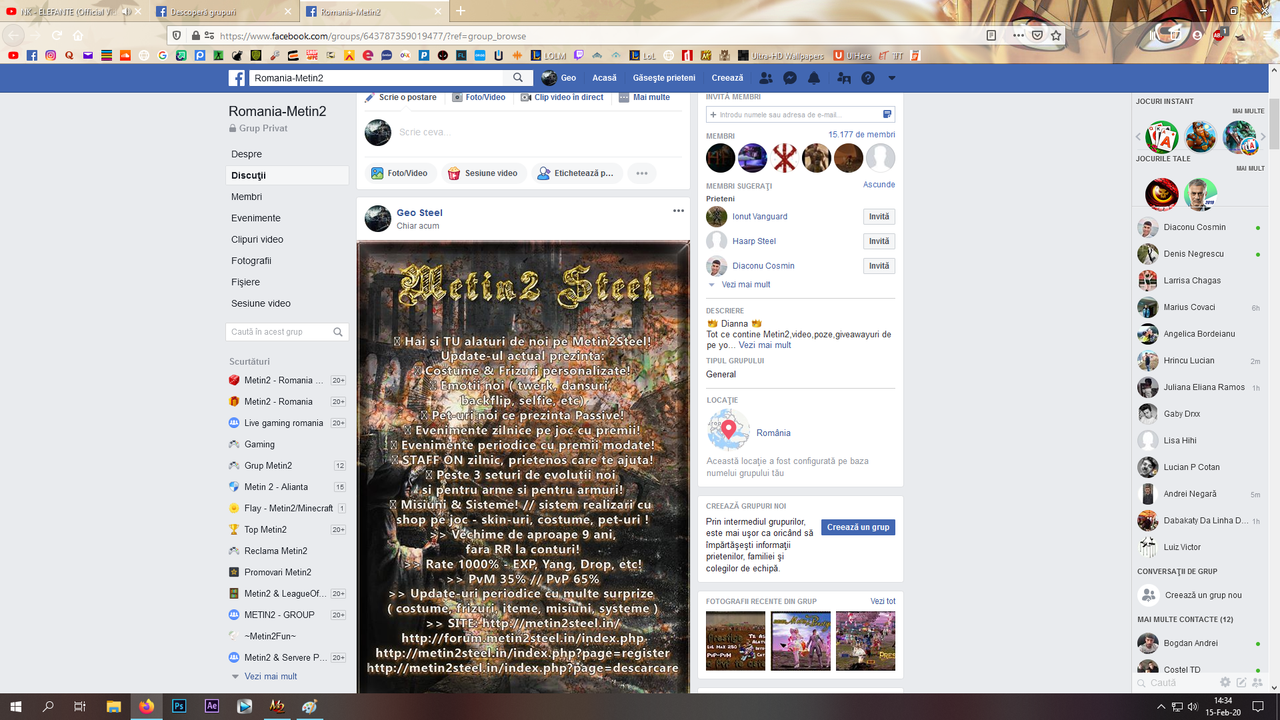The image size is (1280, 720).
Task: Open the 'Mai multe' composer tab
Action: 645,97
